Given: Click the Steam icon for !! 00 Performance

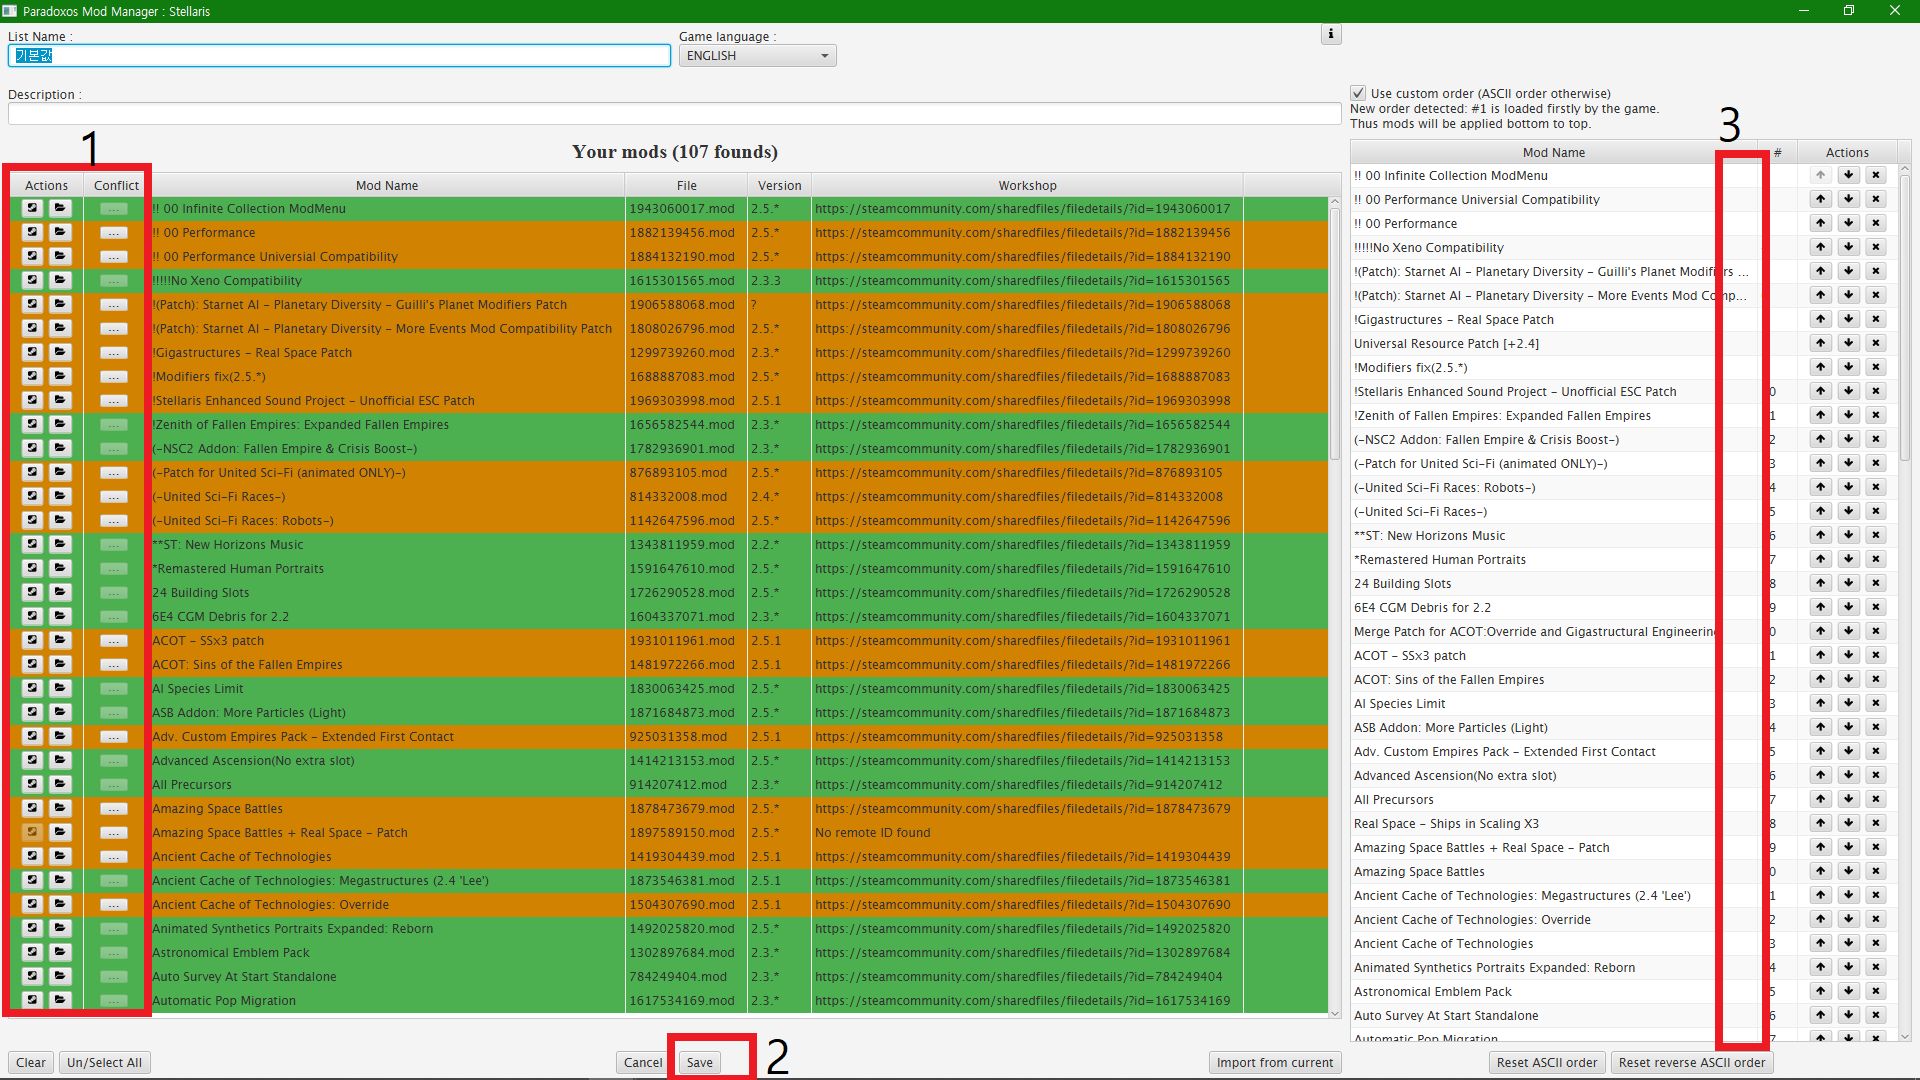Looking at the screenshot, I should (x=33, y=232).
